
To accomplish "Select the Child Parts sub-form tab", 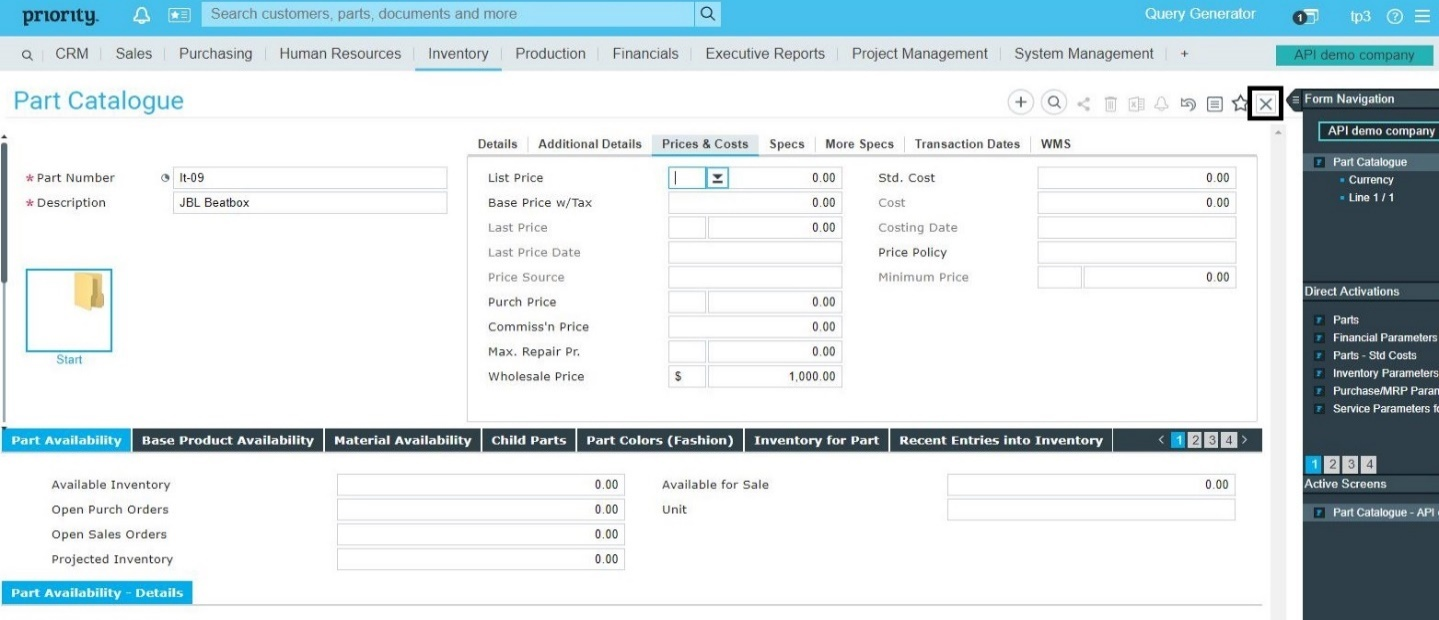I will (x=528, y=440).
